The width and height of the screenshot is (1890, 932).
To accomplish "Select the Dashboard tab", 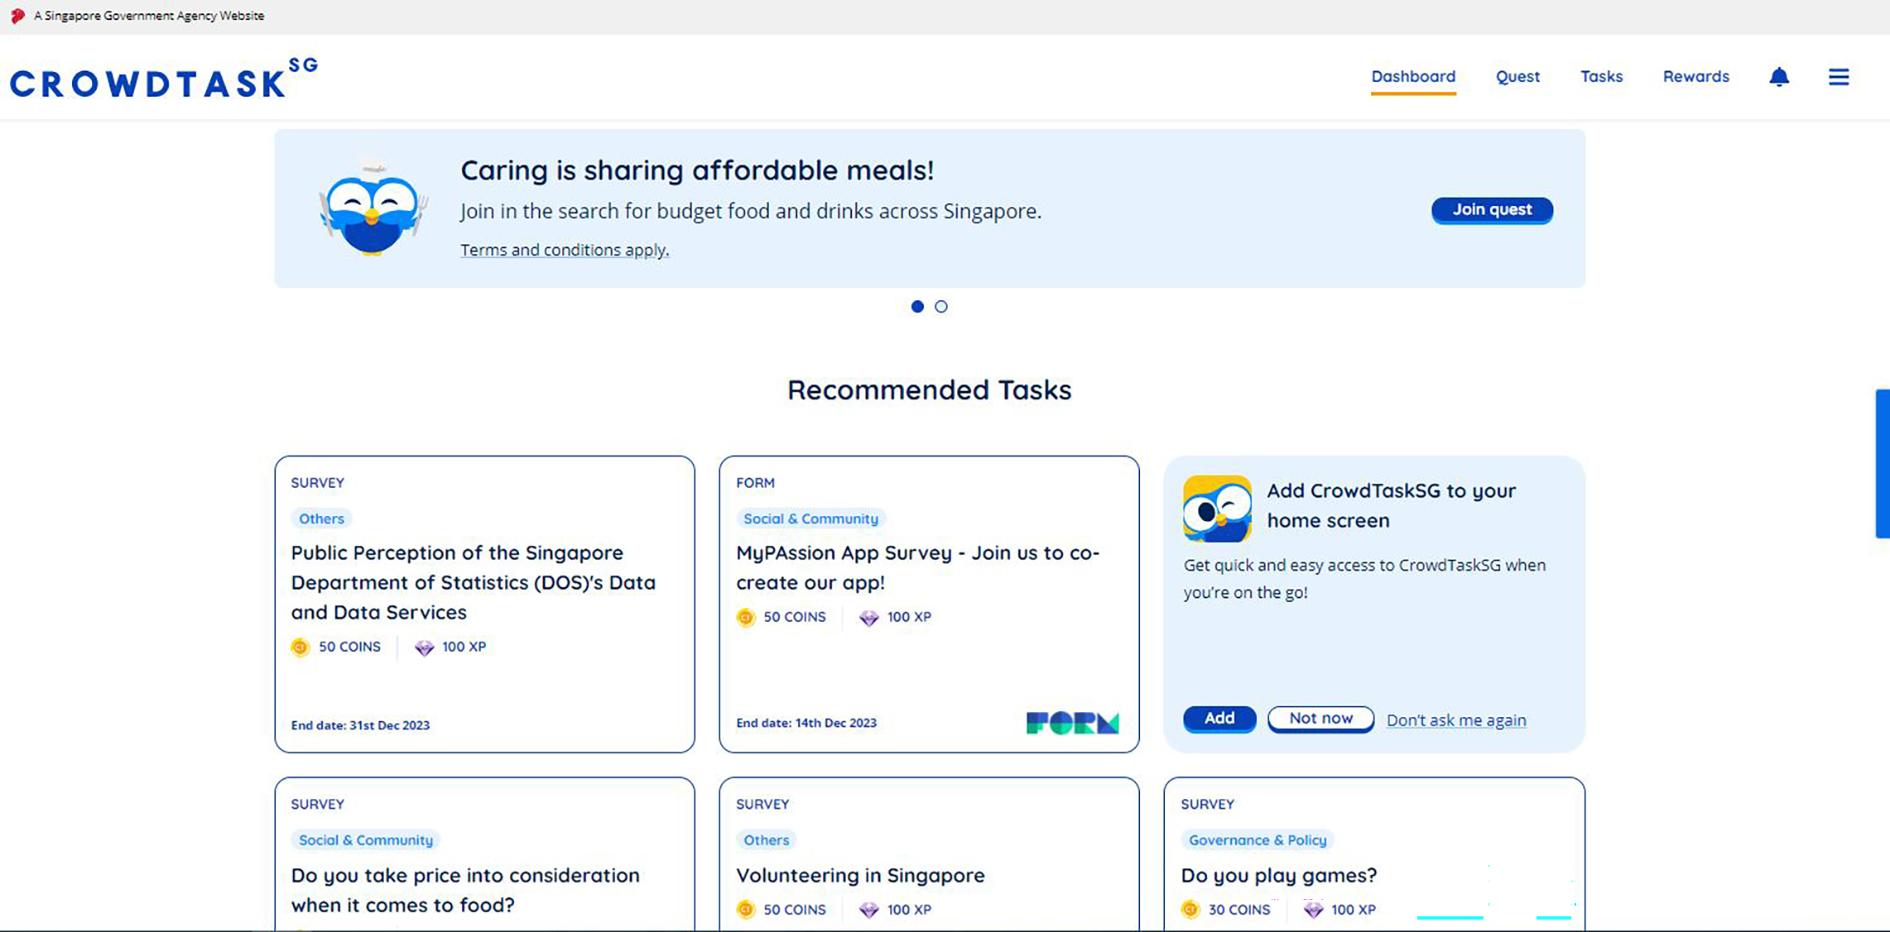I will [1413, 77].
